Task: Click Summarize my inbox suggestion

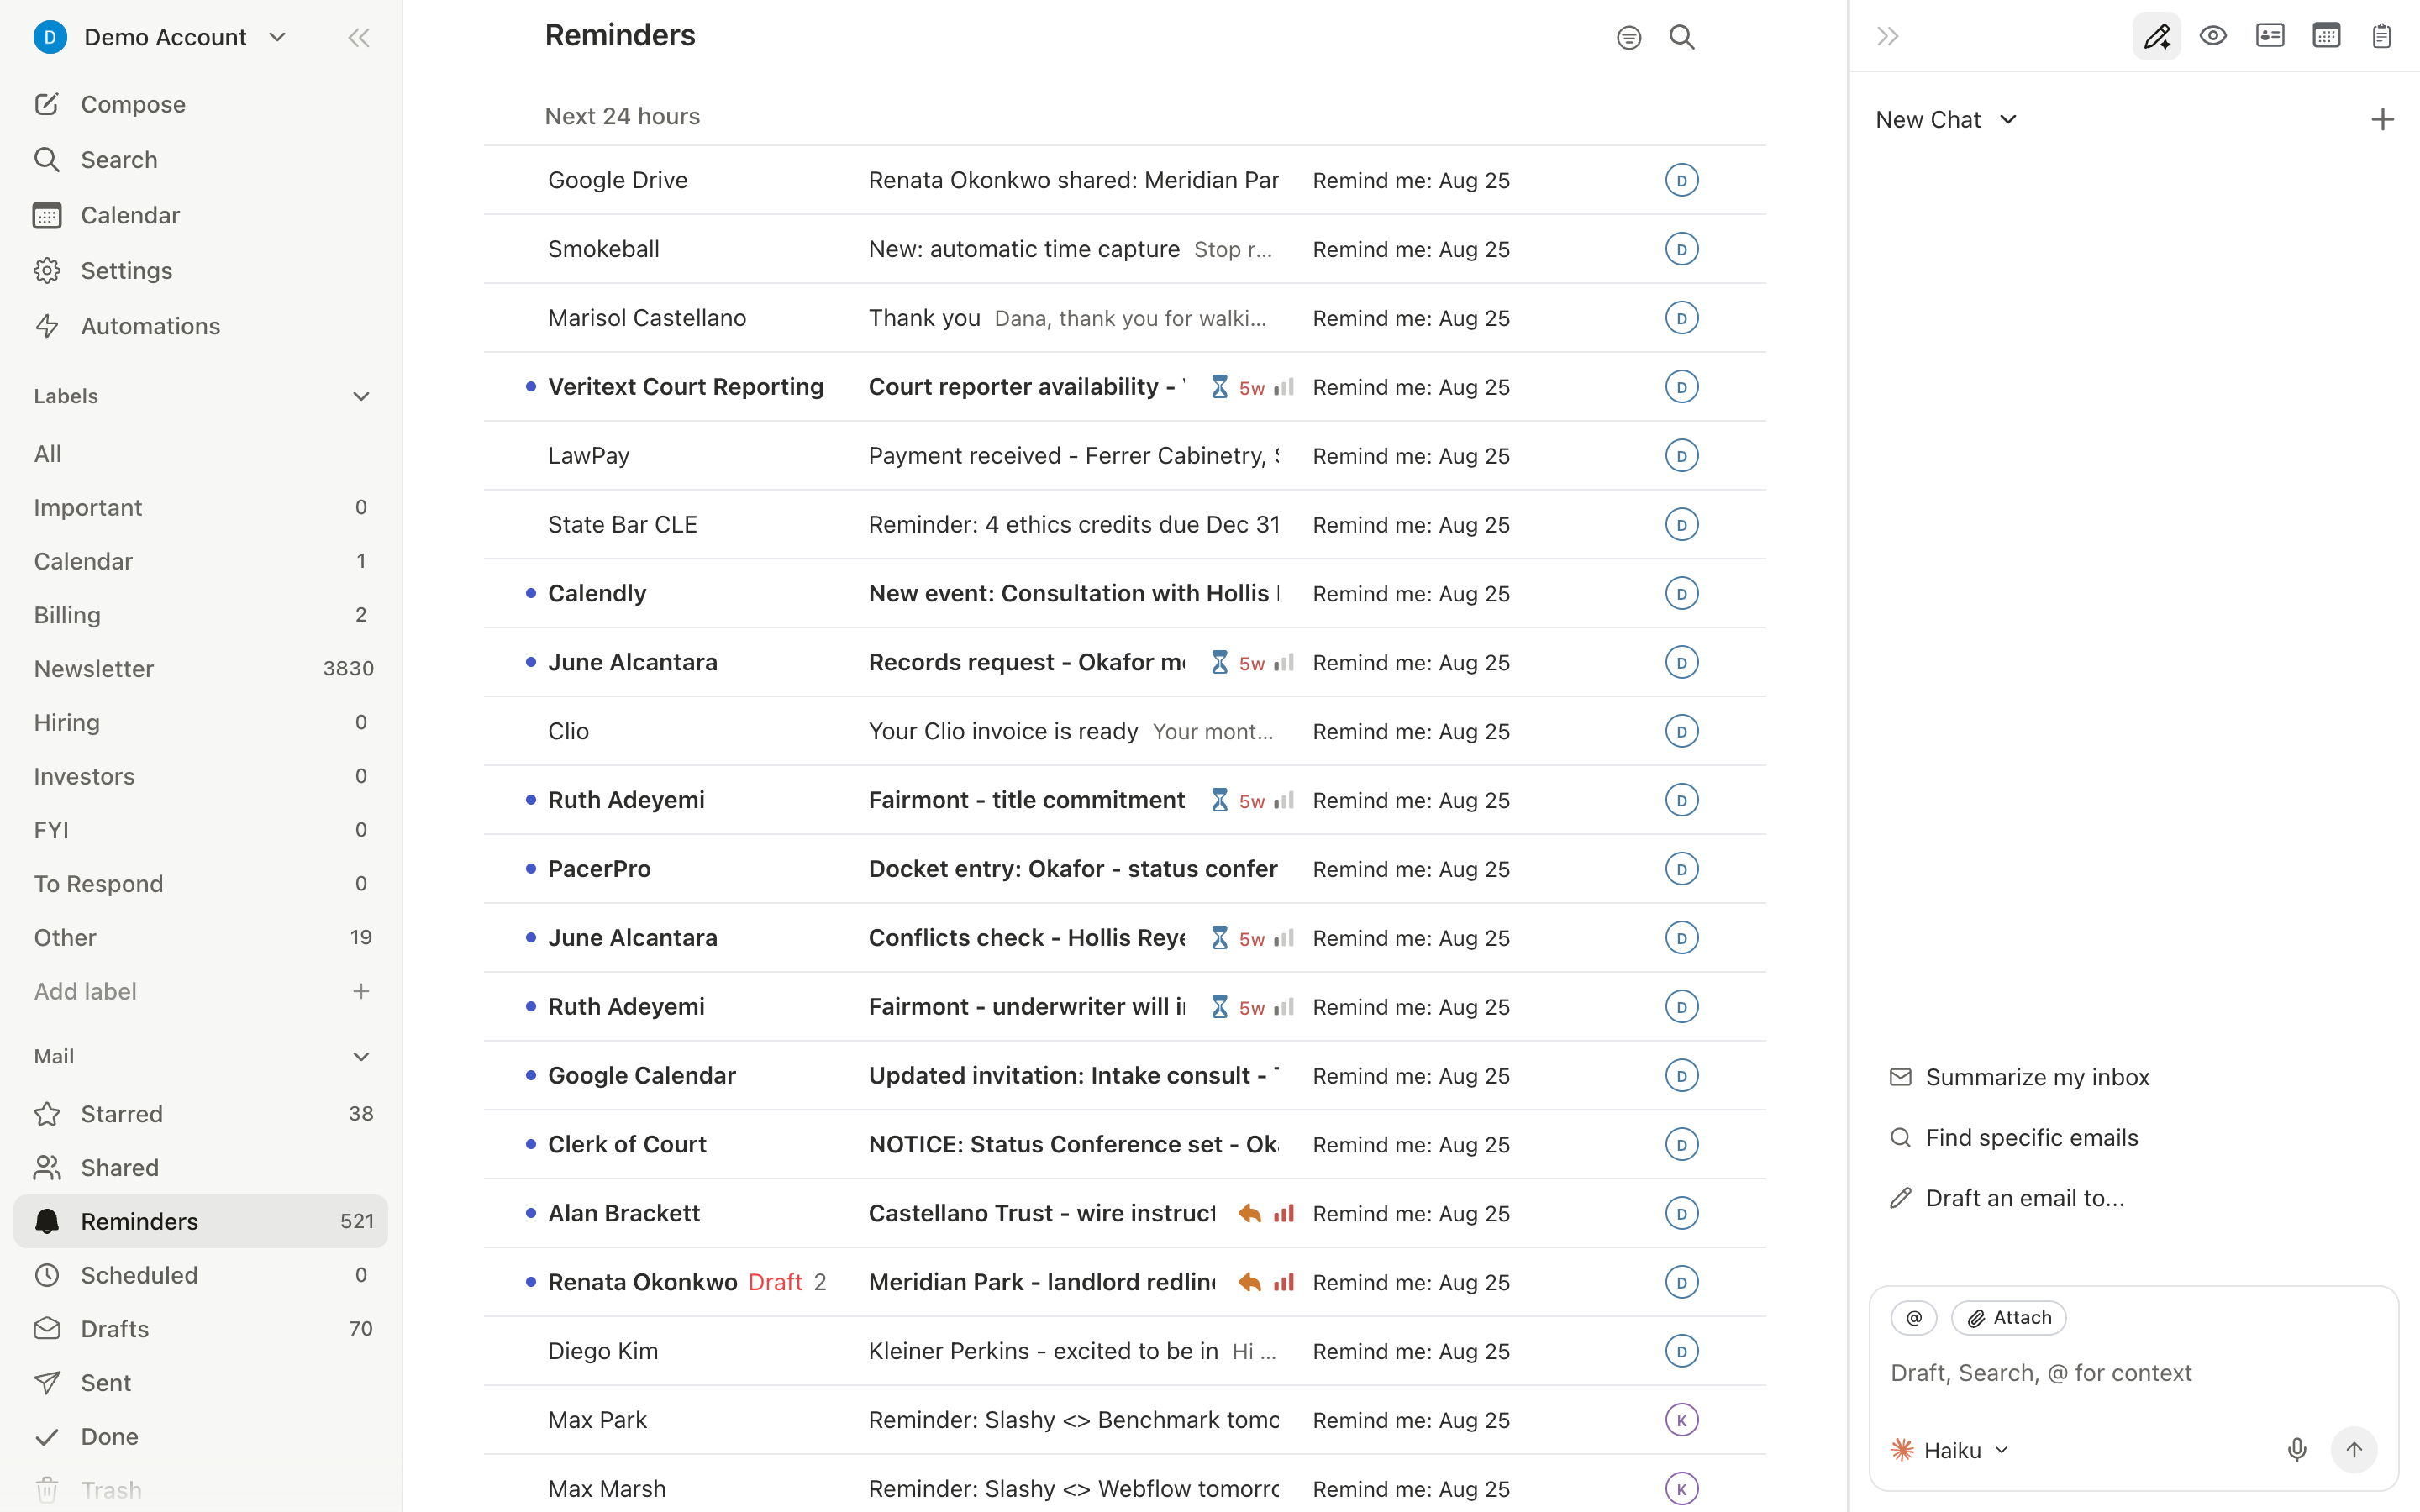Action: 2019,1078
